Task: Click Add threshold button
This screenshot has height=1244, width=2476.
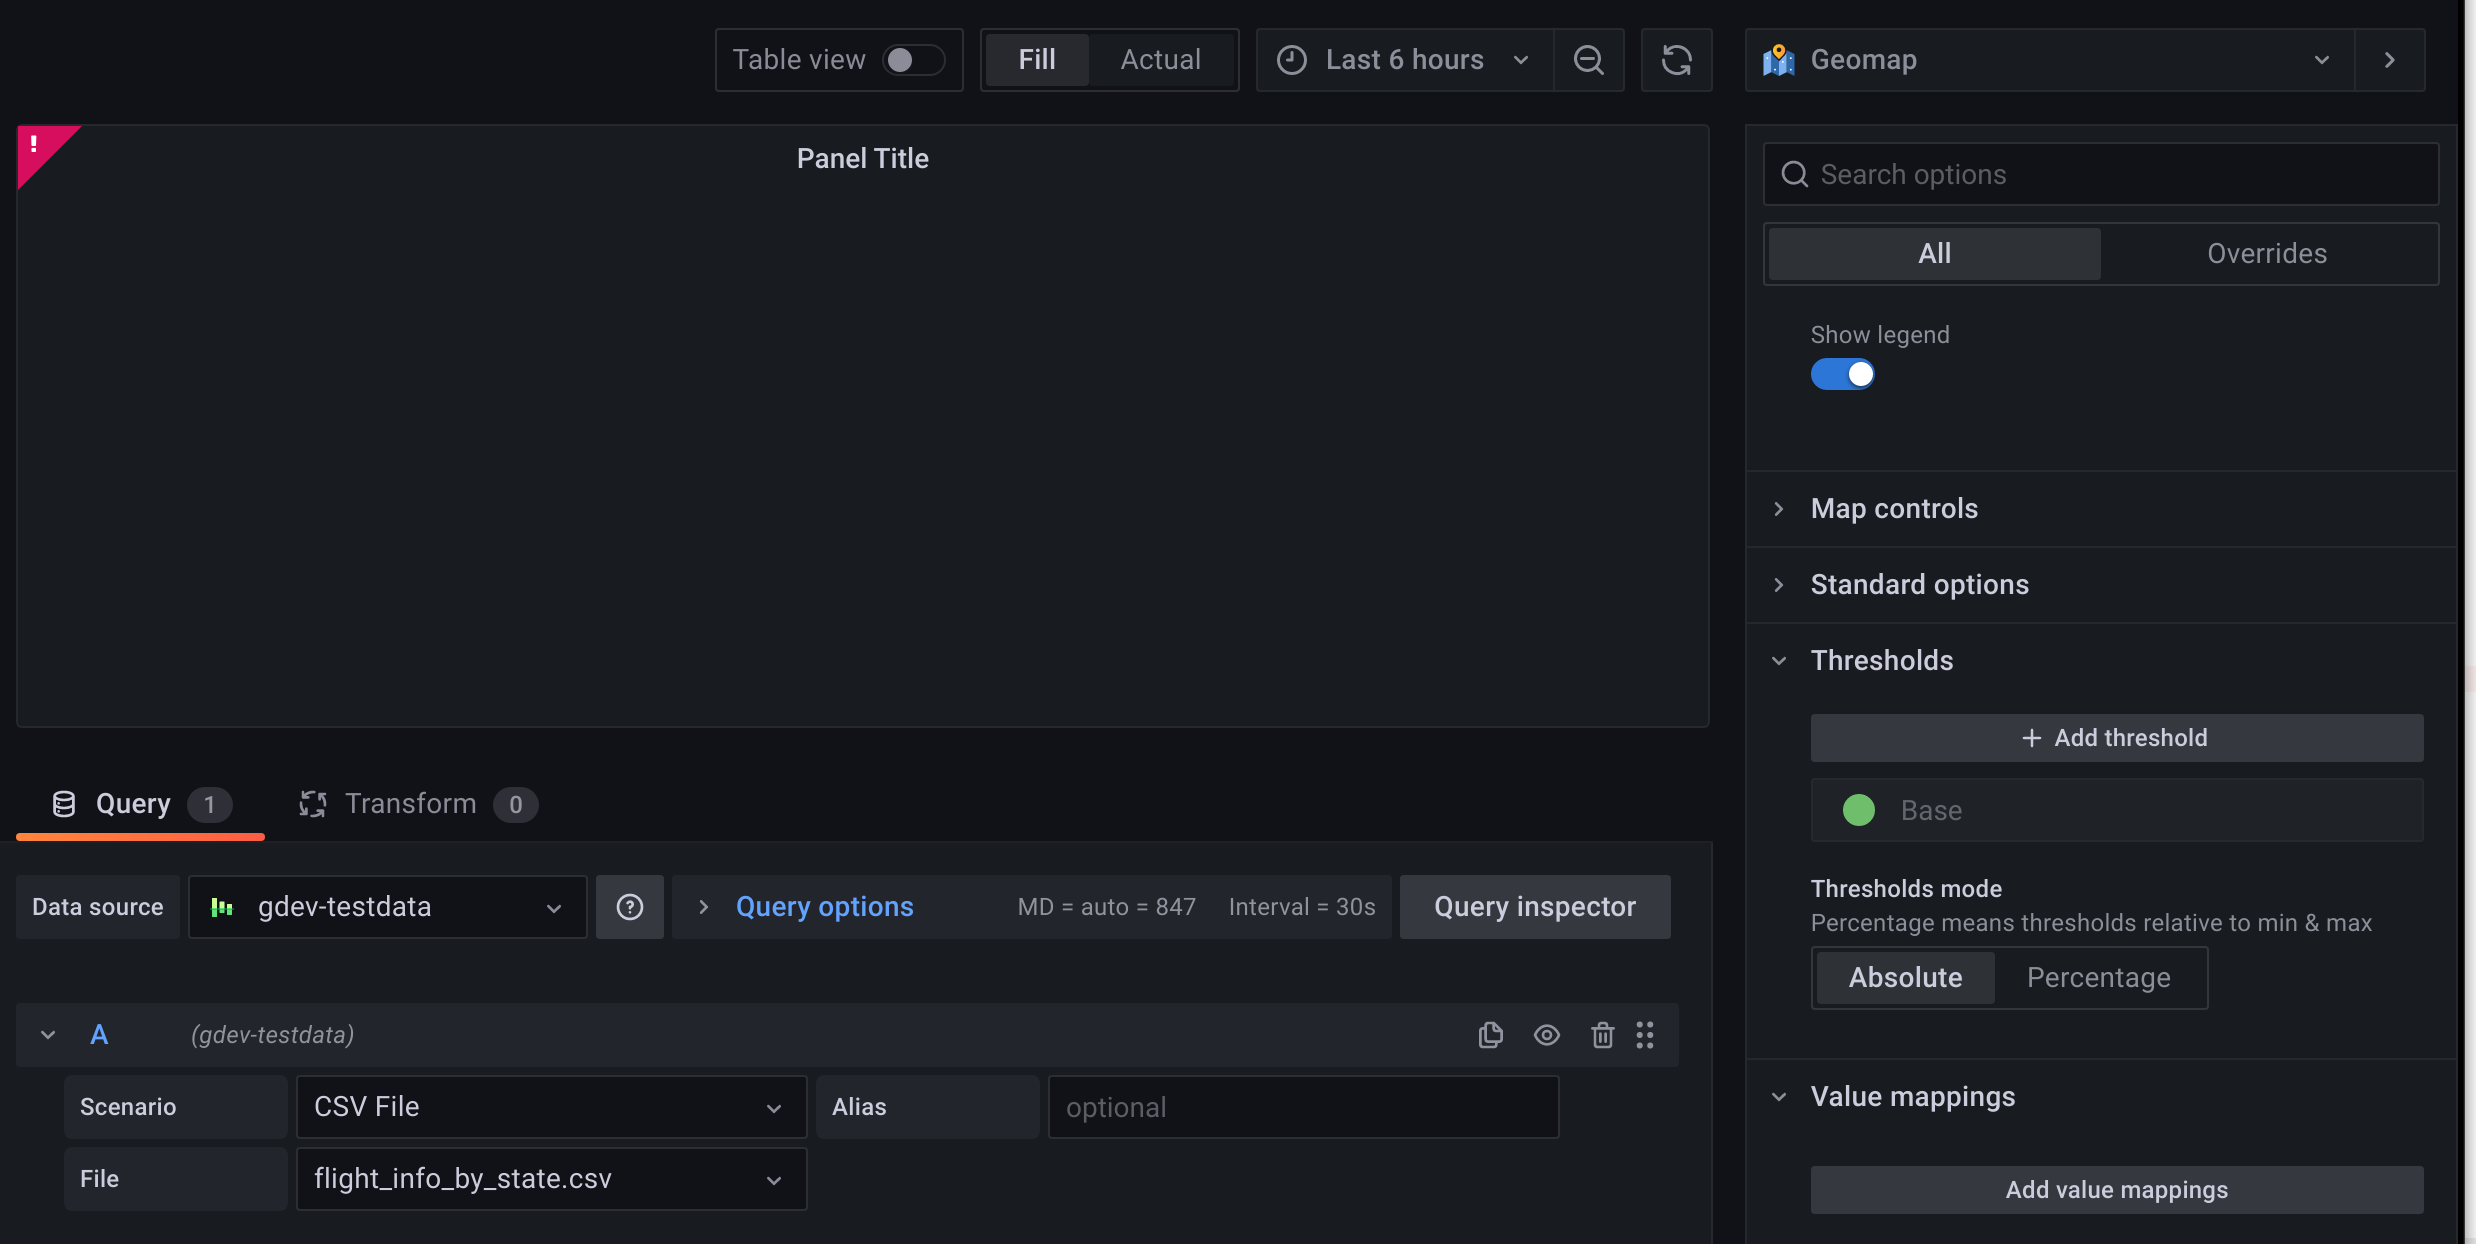Action: 2116,738
